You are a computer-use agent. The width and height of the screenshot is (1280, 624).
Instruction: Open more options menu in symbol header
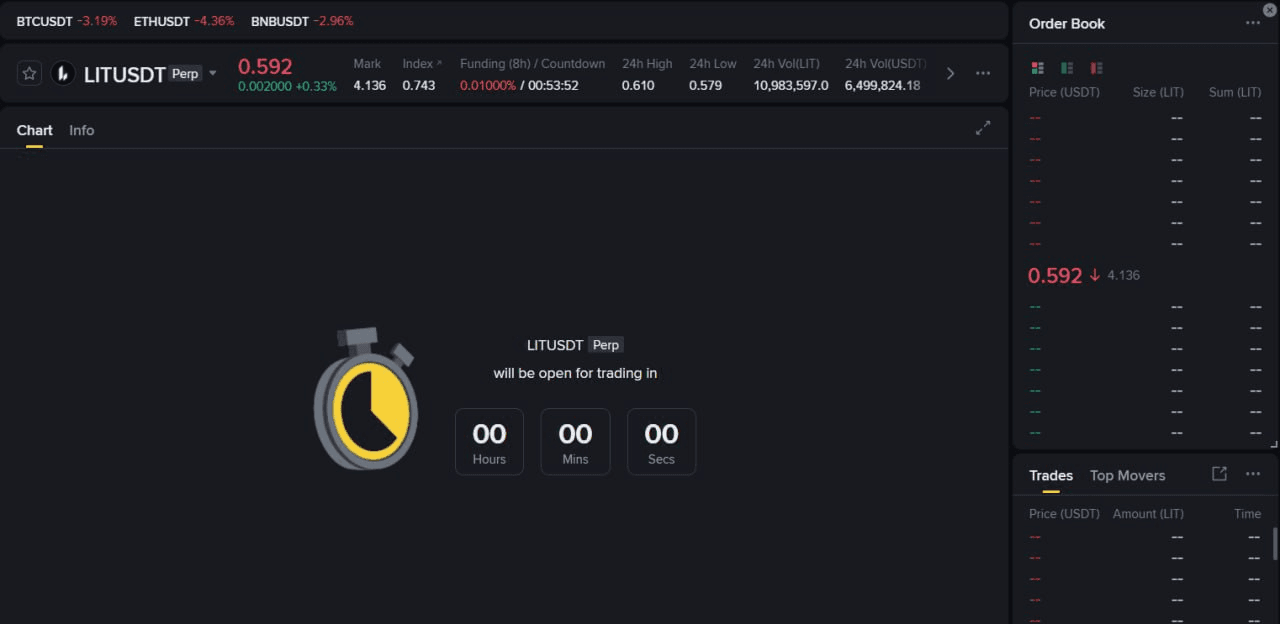click(983, 73)
